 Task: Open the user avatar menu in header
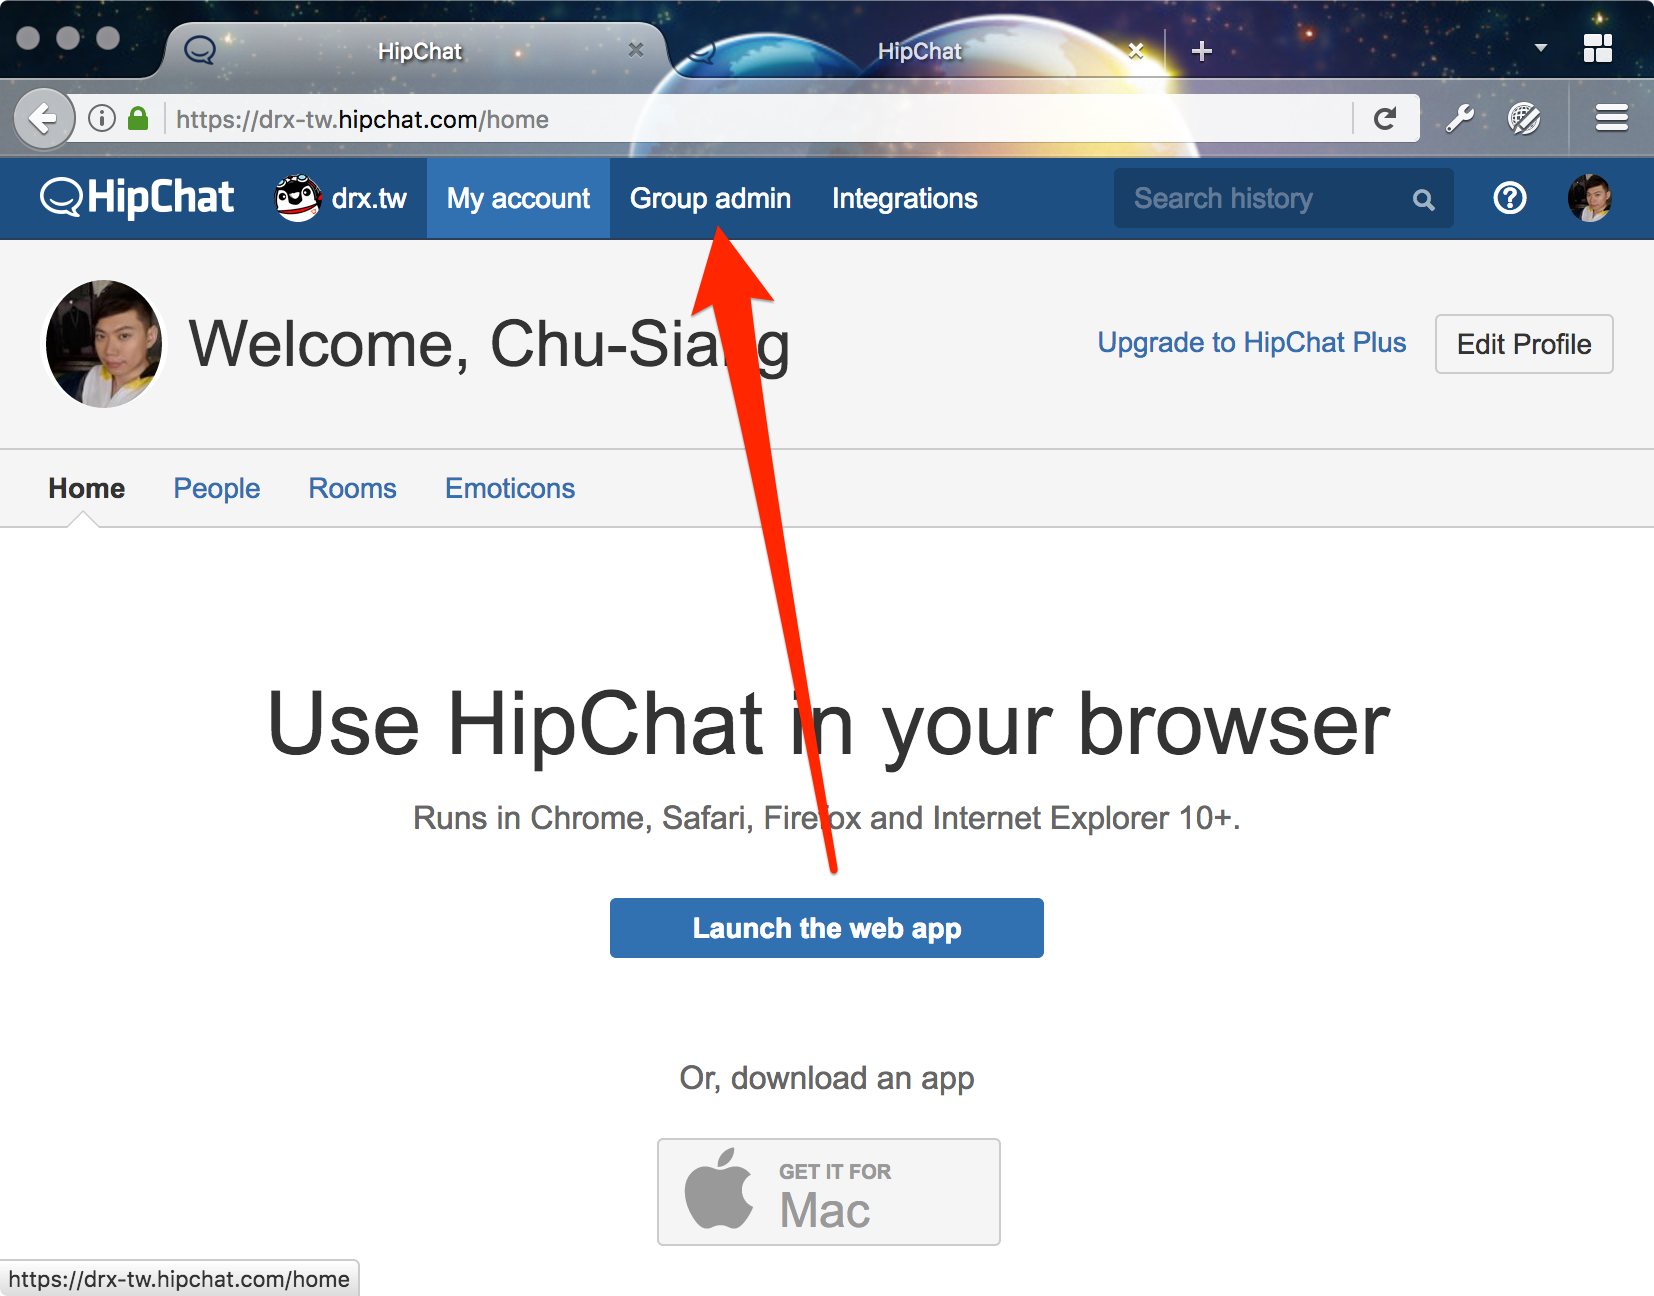click(1590, 198)
